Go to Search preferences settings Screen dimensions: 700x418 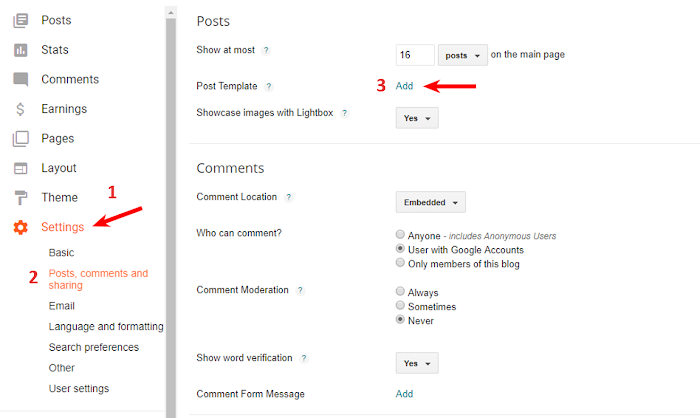click(93, 347)
